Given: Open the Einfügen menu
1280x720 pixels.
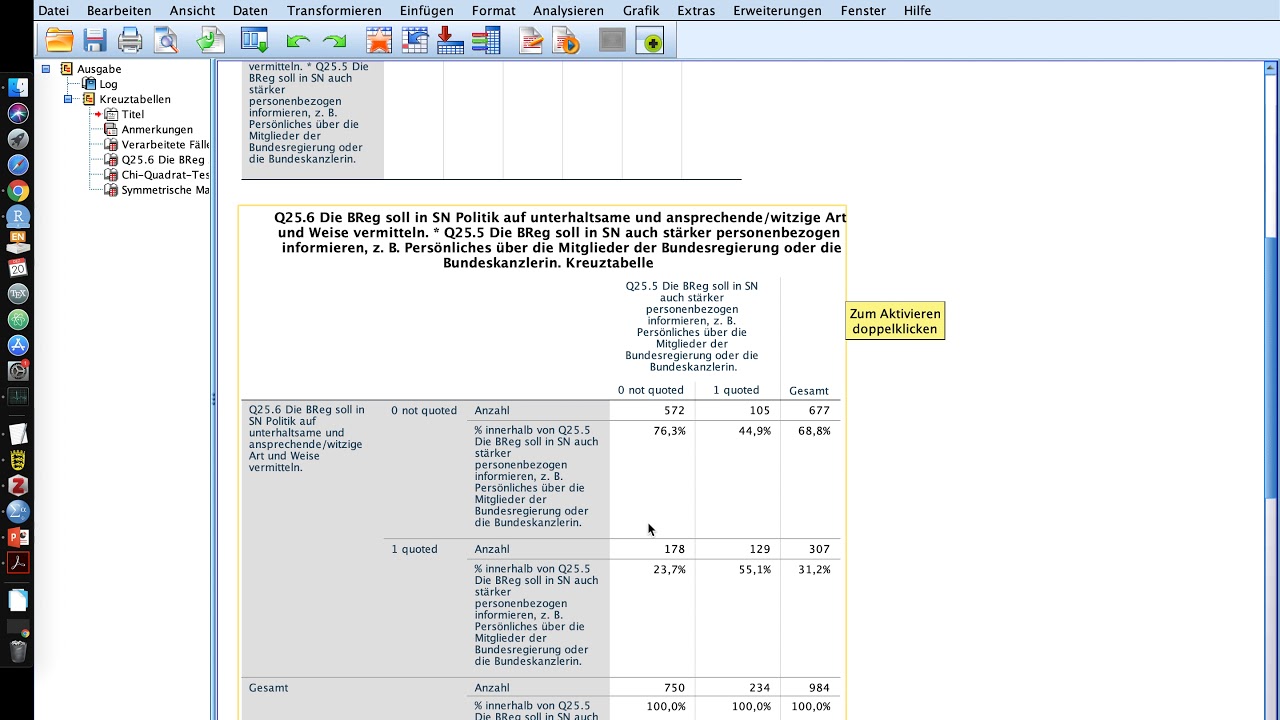Looking at the screenshot, I should [x=426, y=10].
